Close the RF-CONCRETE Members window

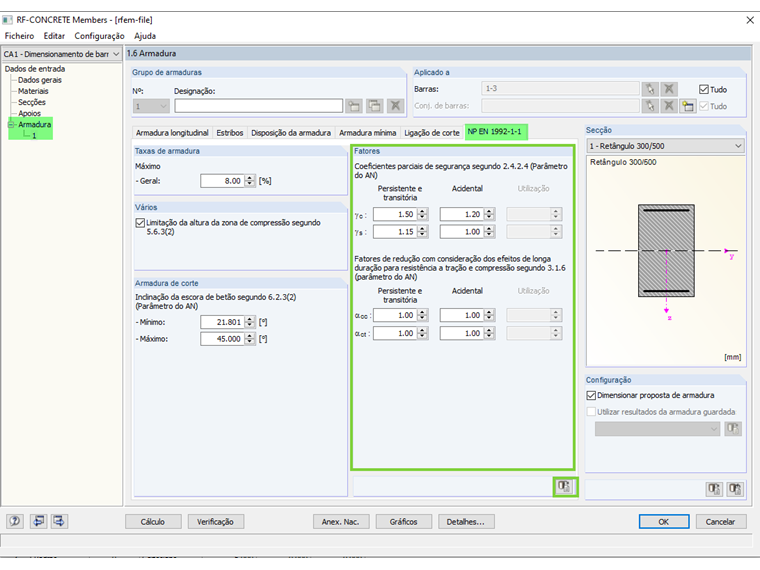pyautogui.click(x=749, y=20)
